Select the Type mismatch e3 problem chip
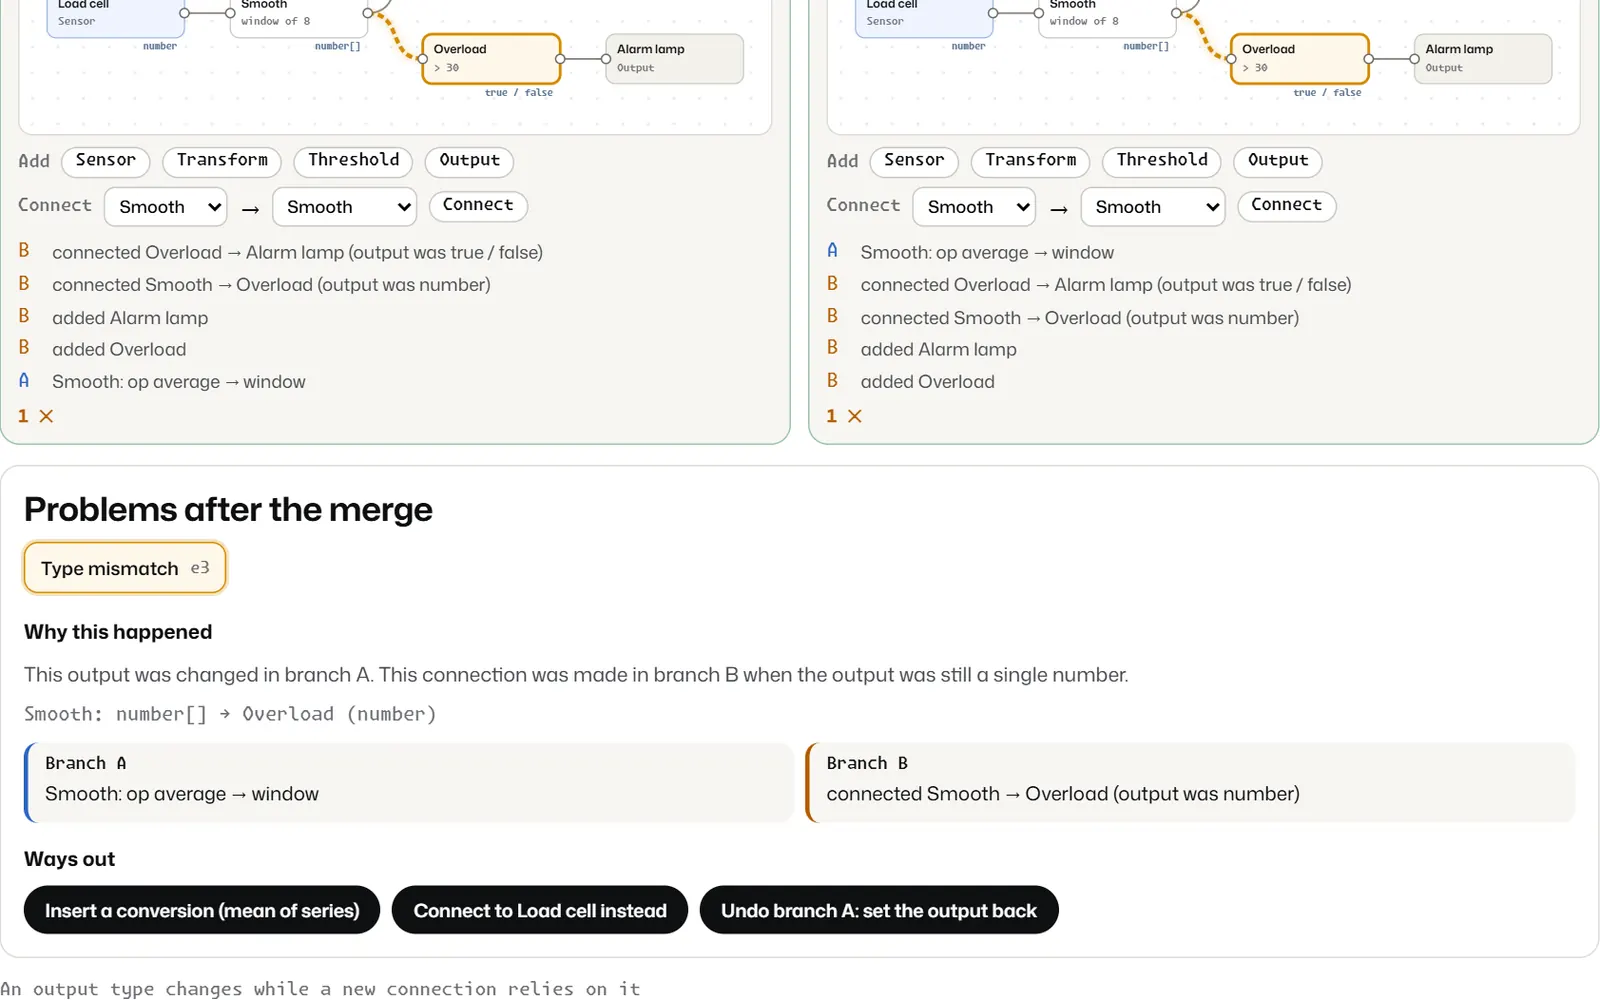 coord(125,568)
